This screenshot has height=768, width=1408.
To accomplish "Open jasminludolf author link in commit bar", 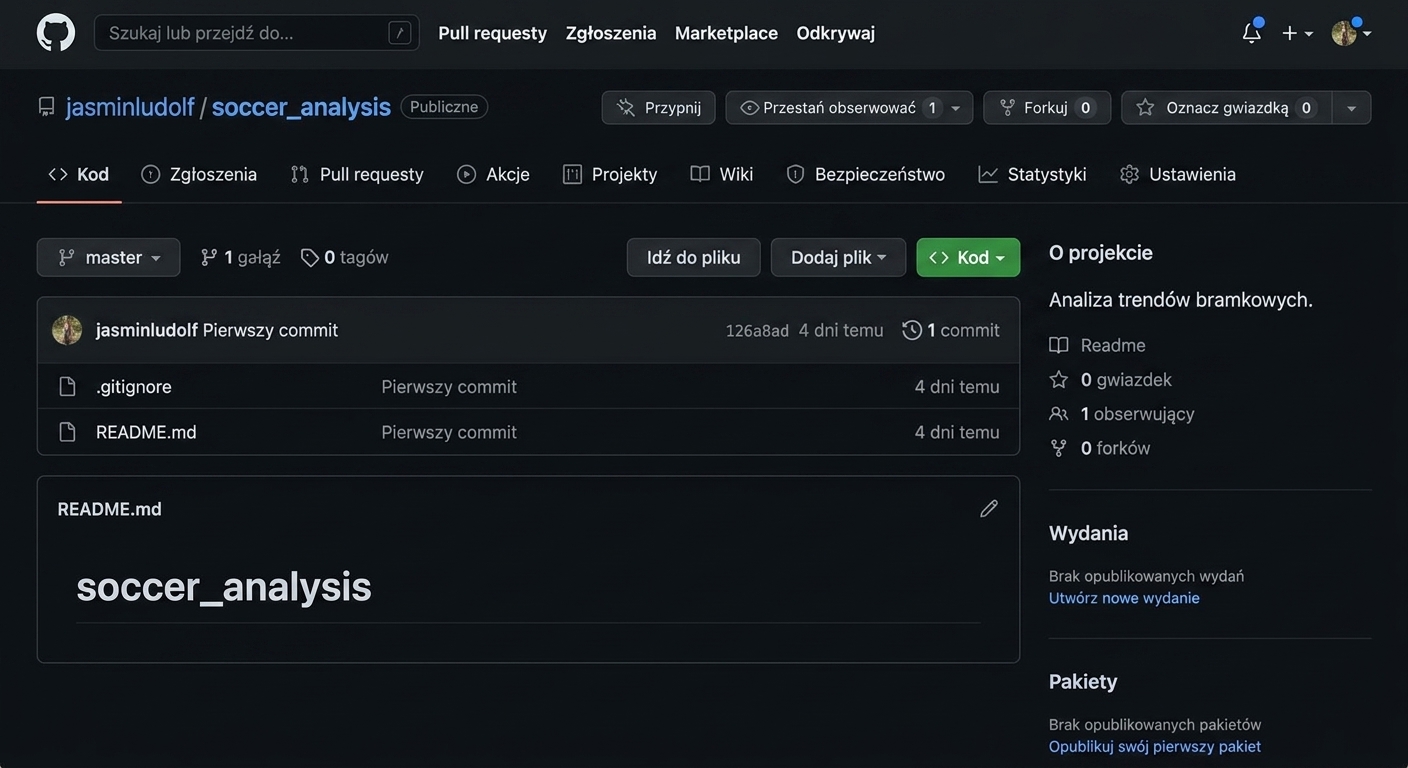I will click(147, 330).
